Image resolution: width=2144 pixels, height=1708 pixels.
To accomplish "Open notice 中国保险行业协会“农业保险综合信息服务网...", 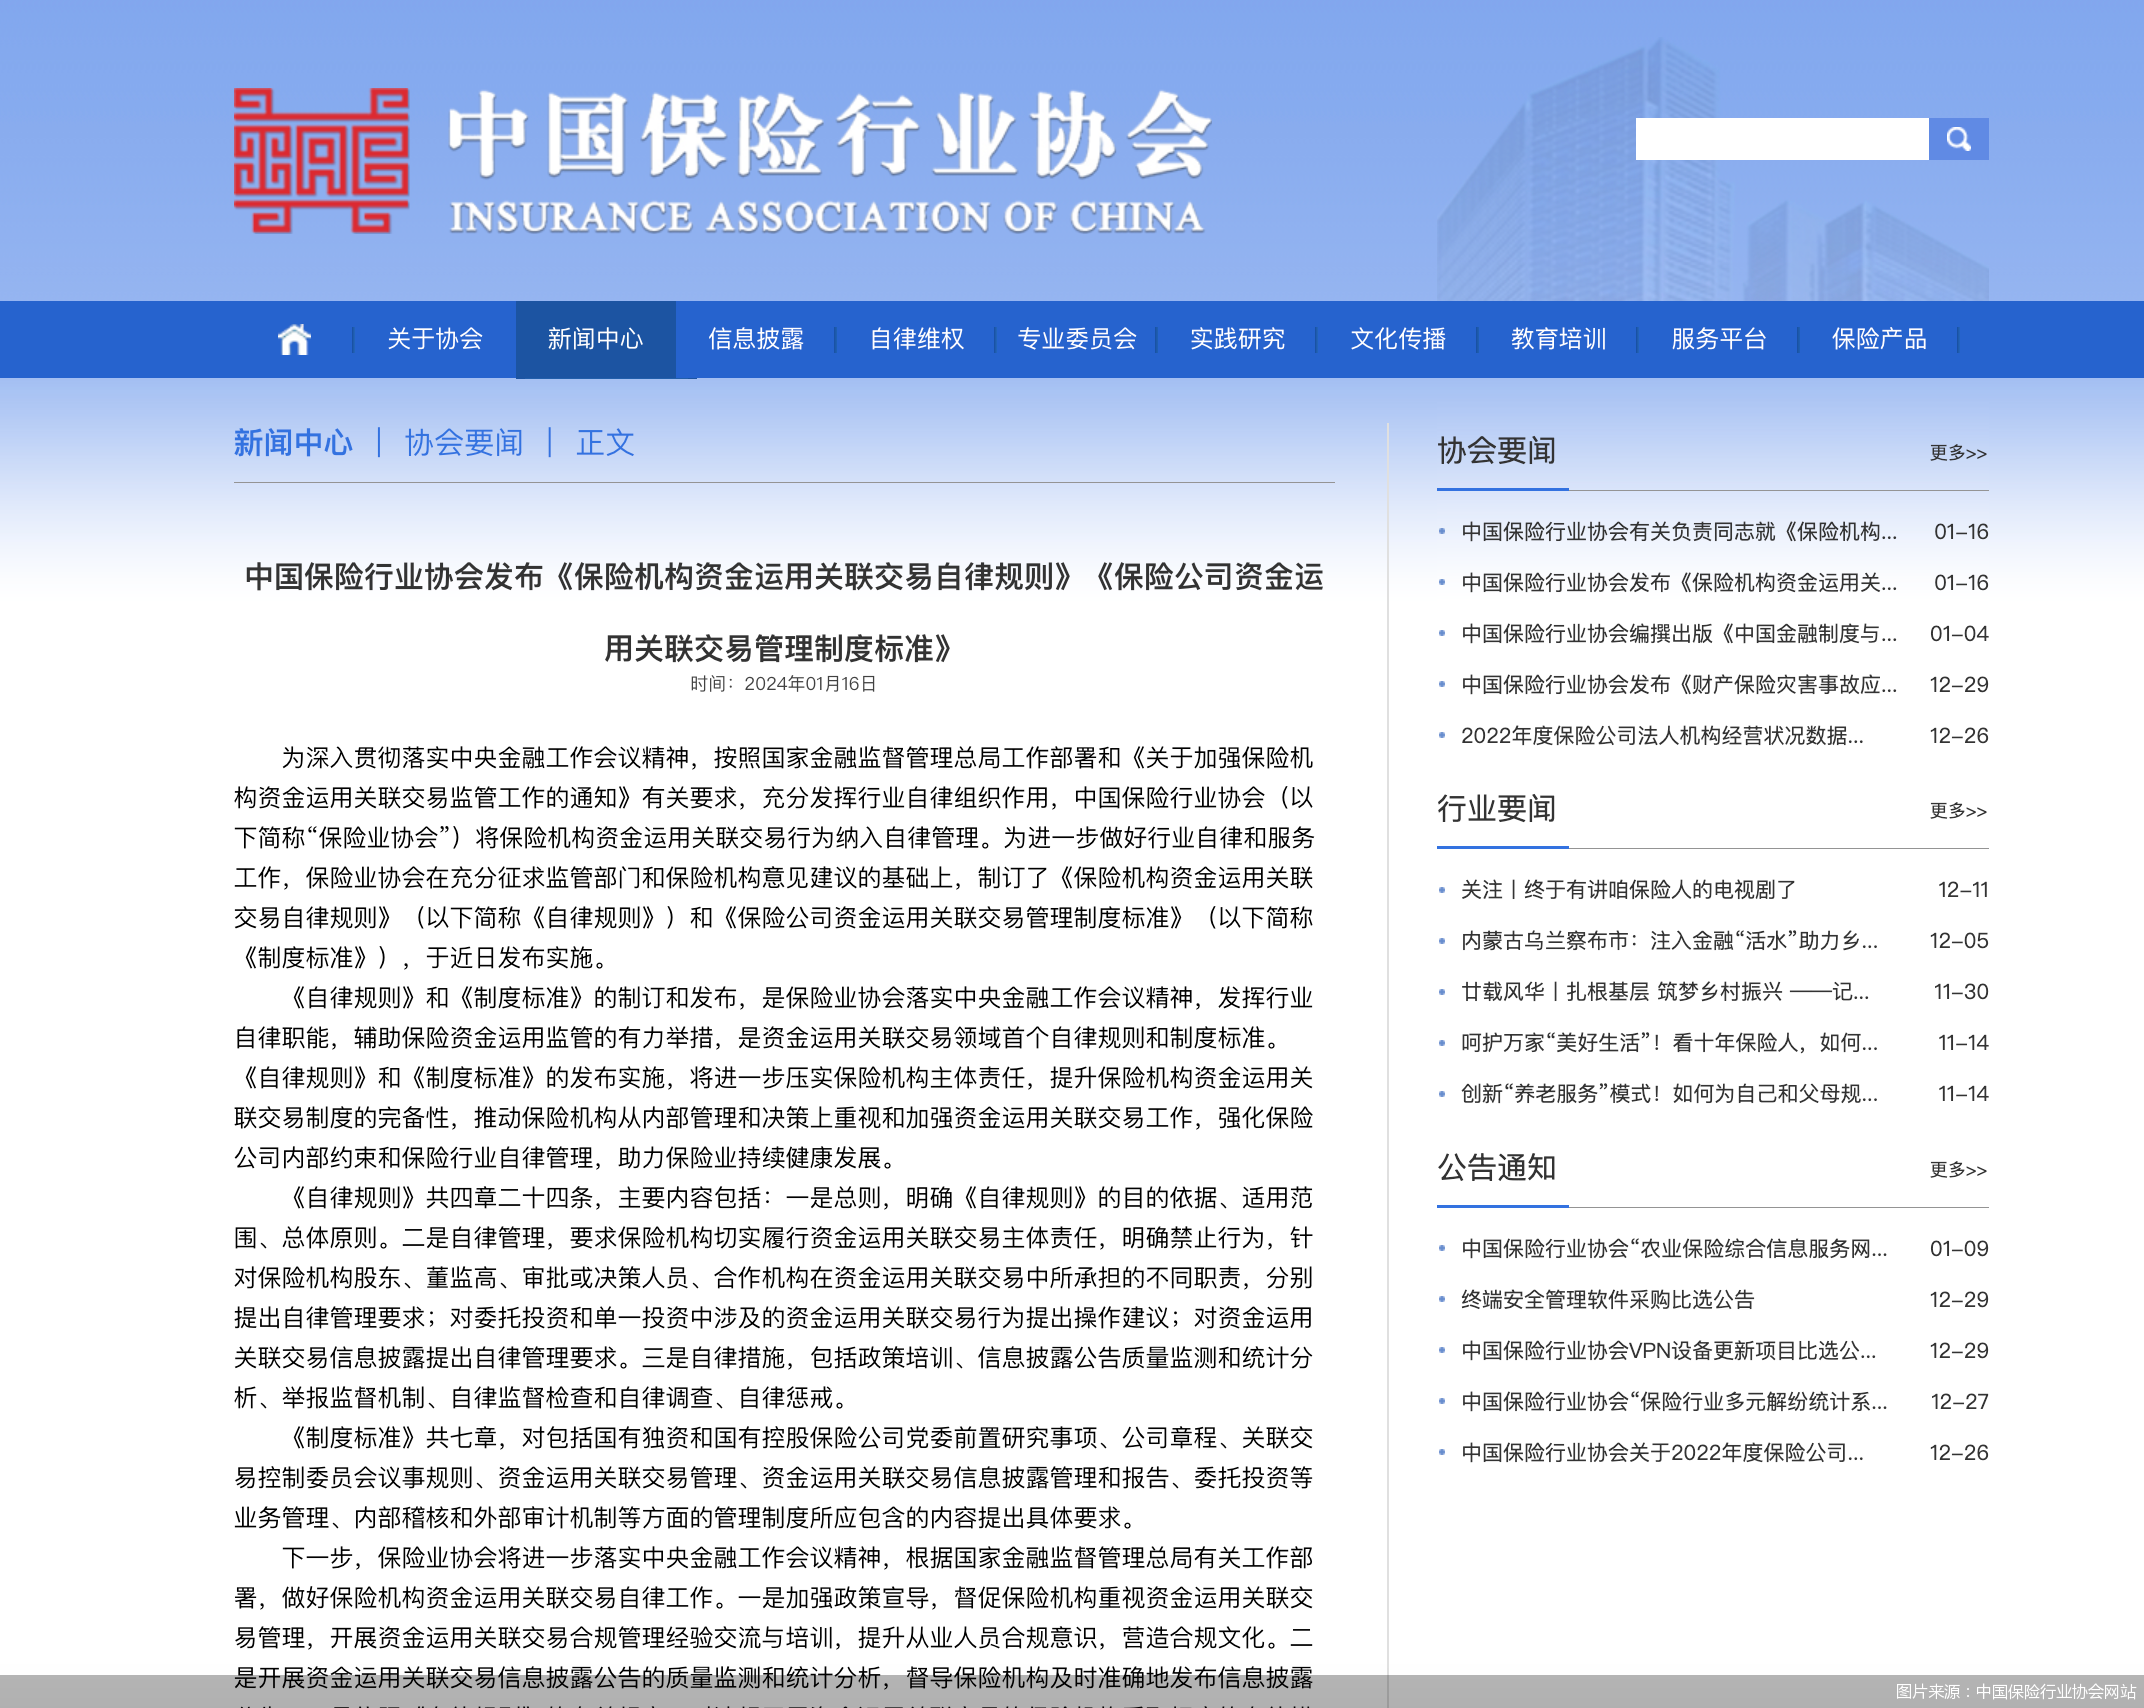I will (1674, 1249).
